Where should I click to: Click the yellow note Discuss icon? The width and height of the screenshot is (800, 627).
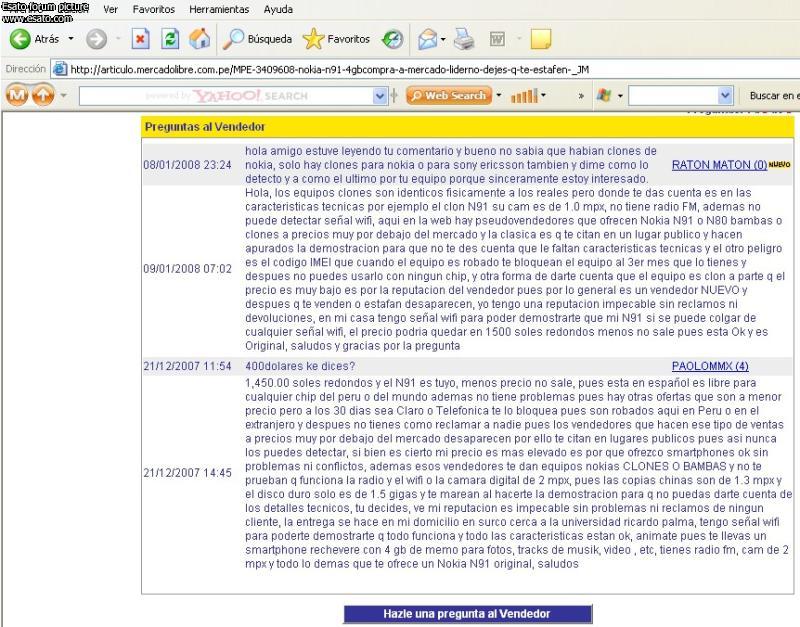tap(541, 39)
